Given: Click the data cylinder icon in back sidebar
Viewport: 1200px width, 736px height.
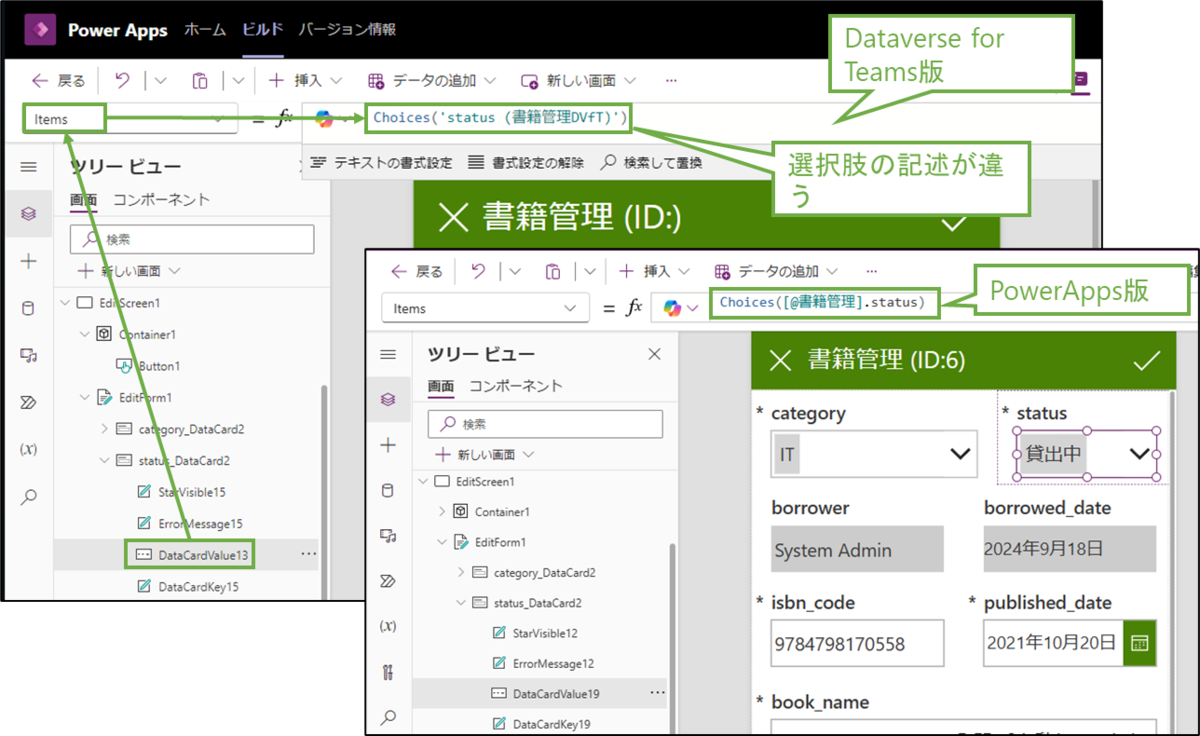Looking at the screenshot, I should click(x=28, y=308).
